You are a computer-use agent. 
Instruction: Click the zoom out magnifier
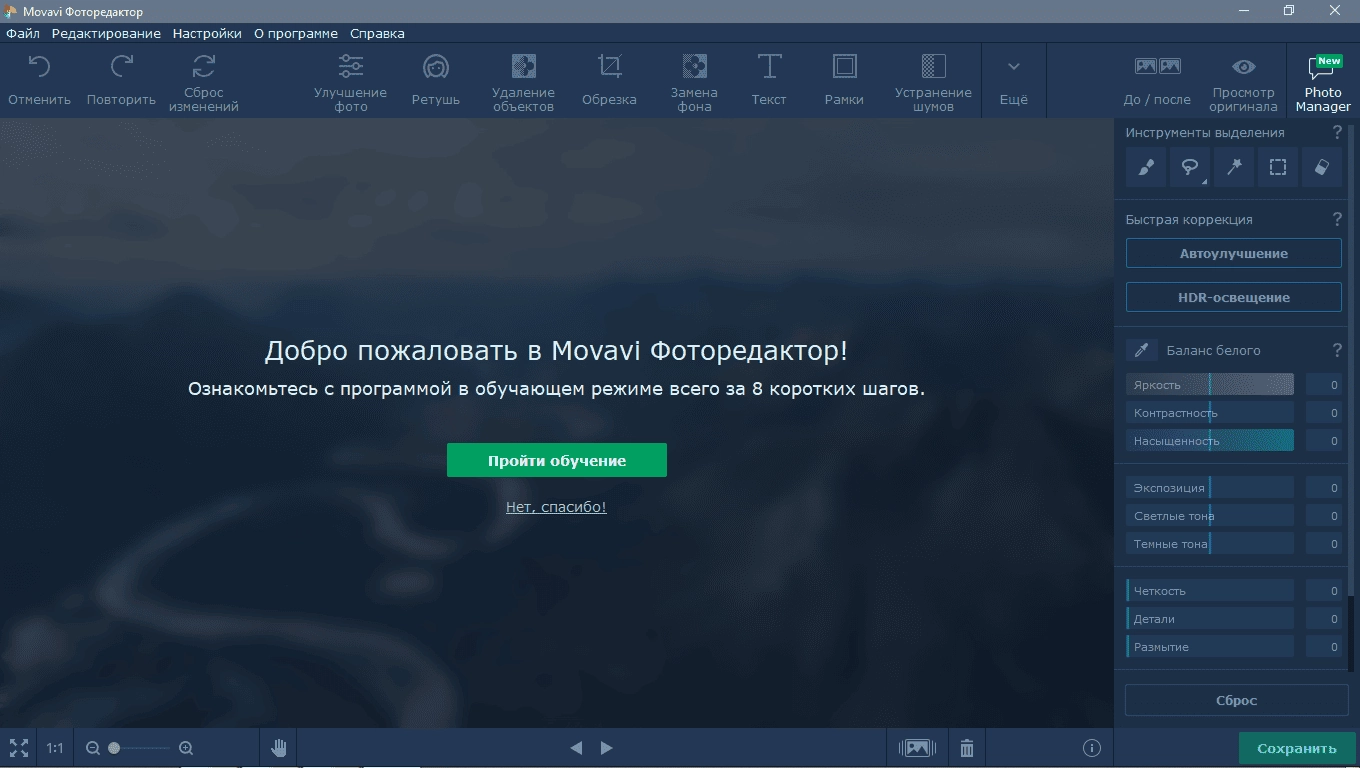tap(93, 748)
